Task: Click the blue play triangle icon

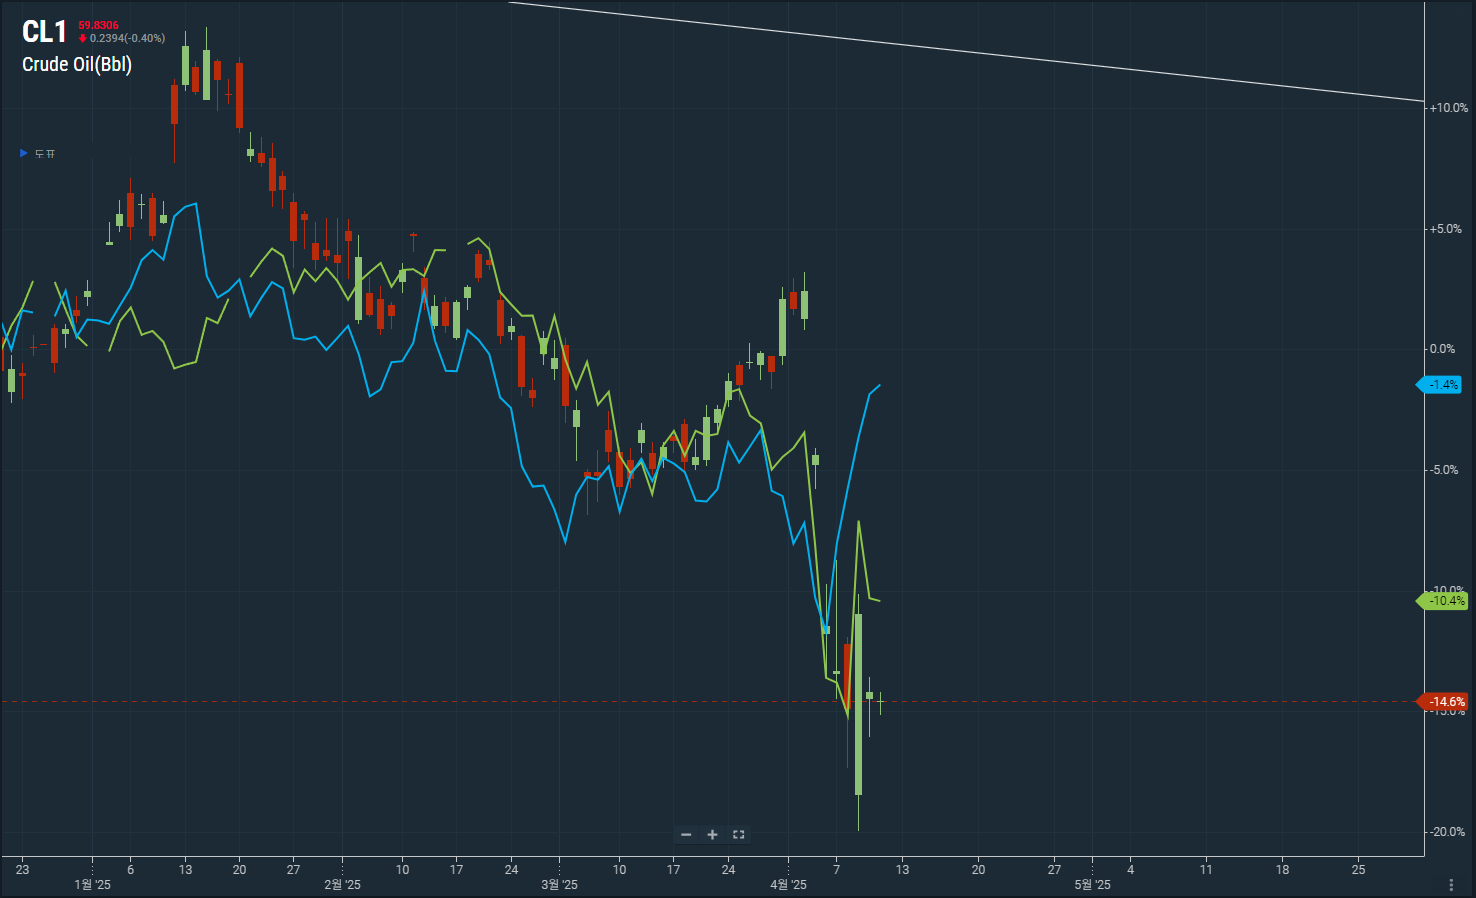Action: coord(24,153)
